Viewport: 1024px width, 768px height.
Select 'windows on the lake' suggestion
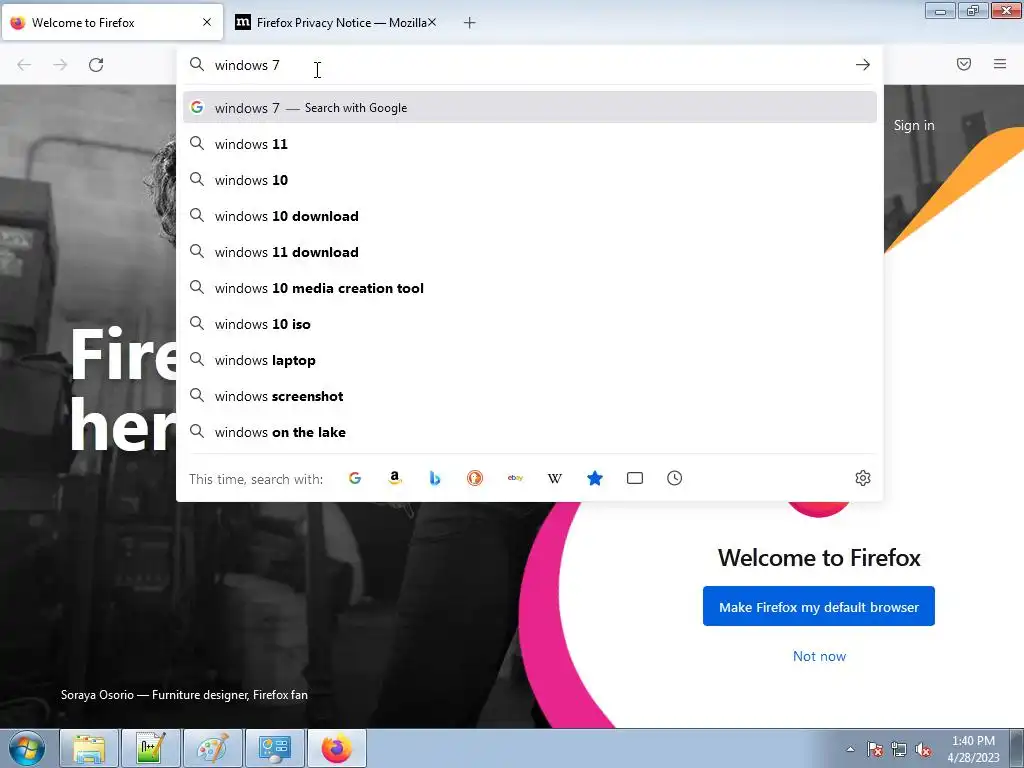click(x=530, y=432)
